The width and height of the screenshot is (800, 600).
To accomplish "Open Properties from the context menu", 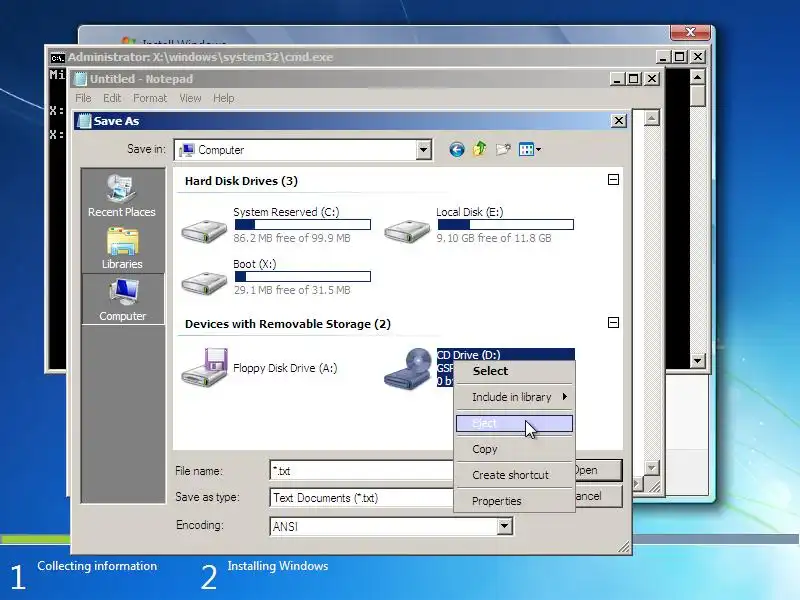I will 514,501.
